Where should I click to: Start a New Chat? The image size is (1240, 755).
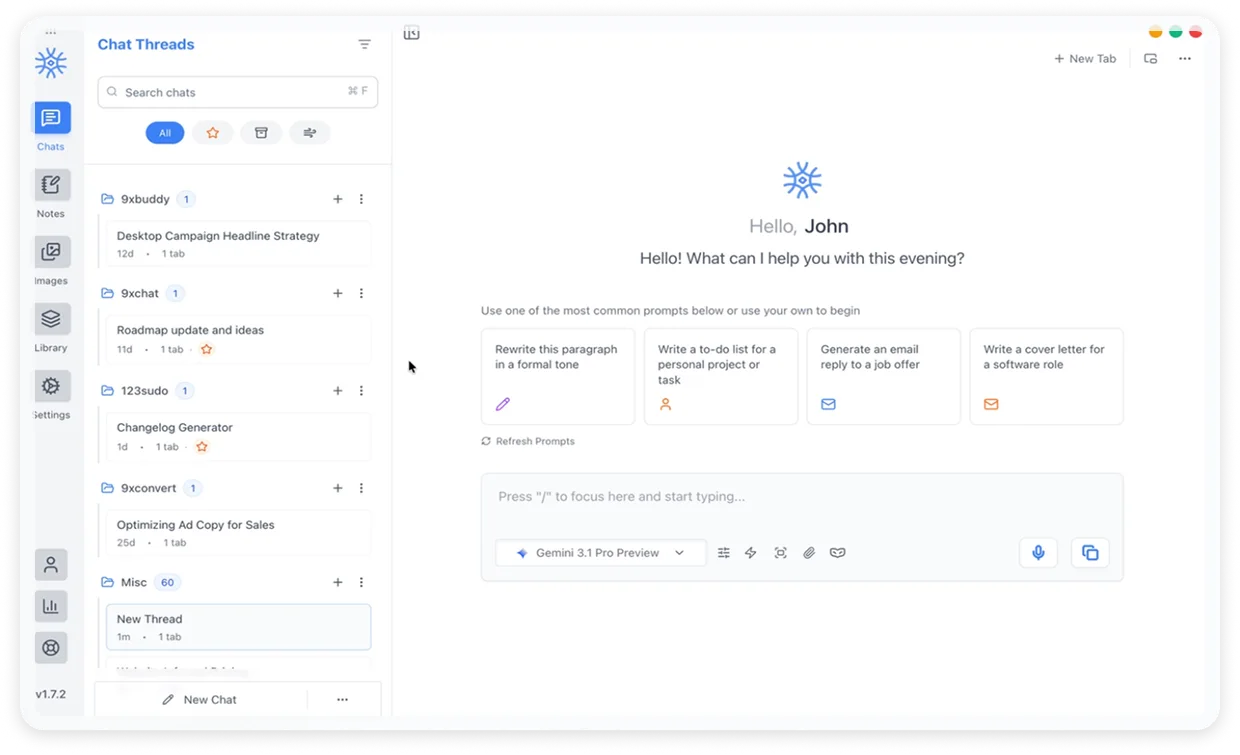click(200, 699)
